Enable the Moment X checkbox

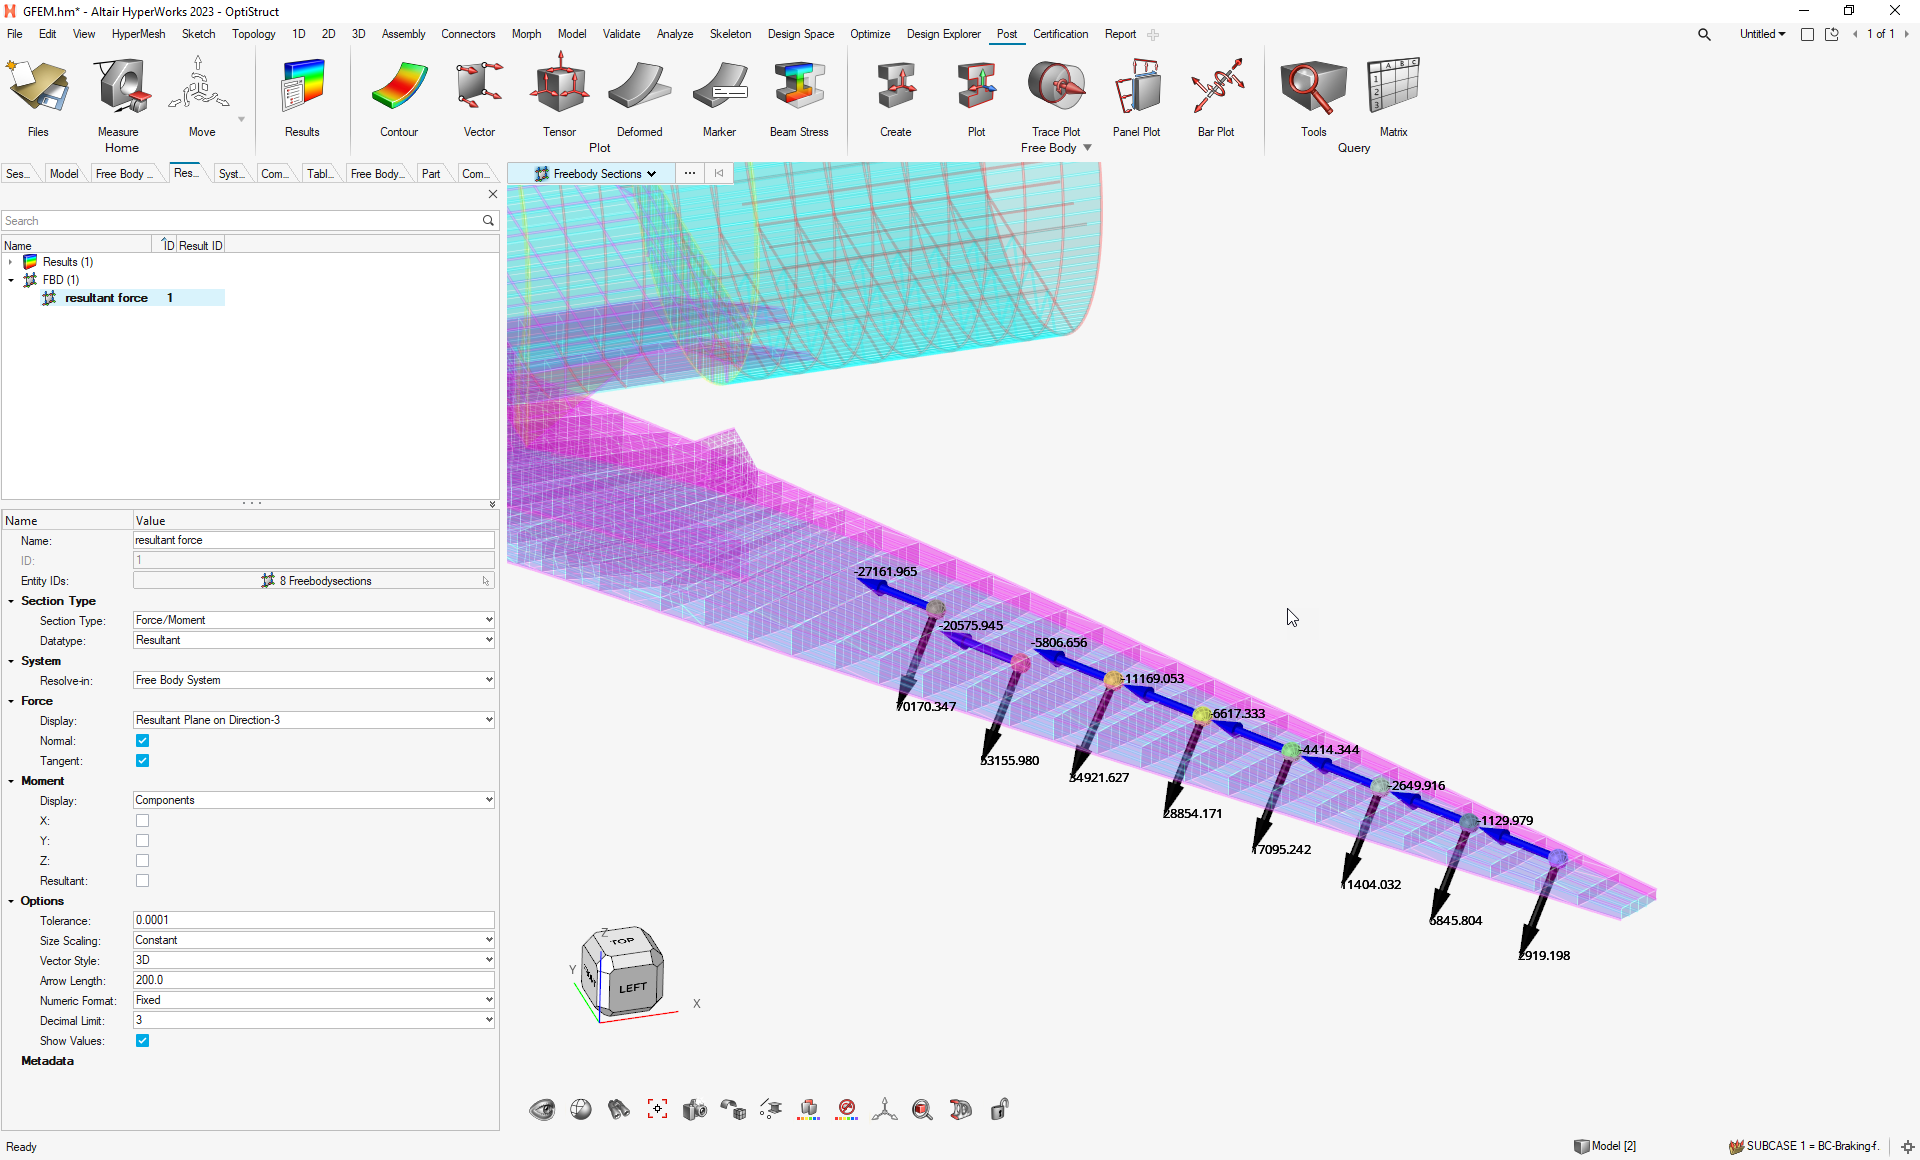pos(143,821)
